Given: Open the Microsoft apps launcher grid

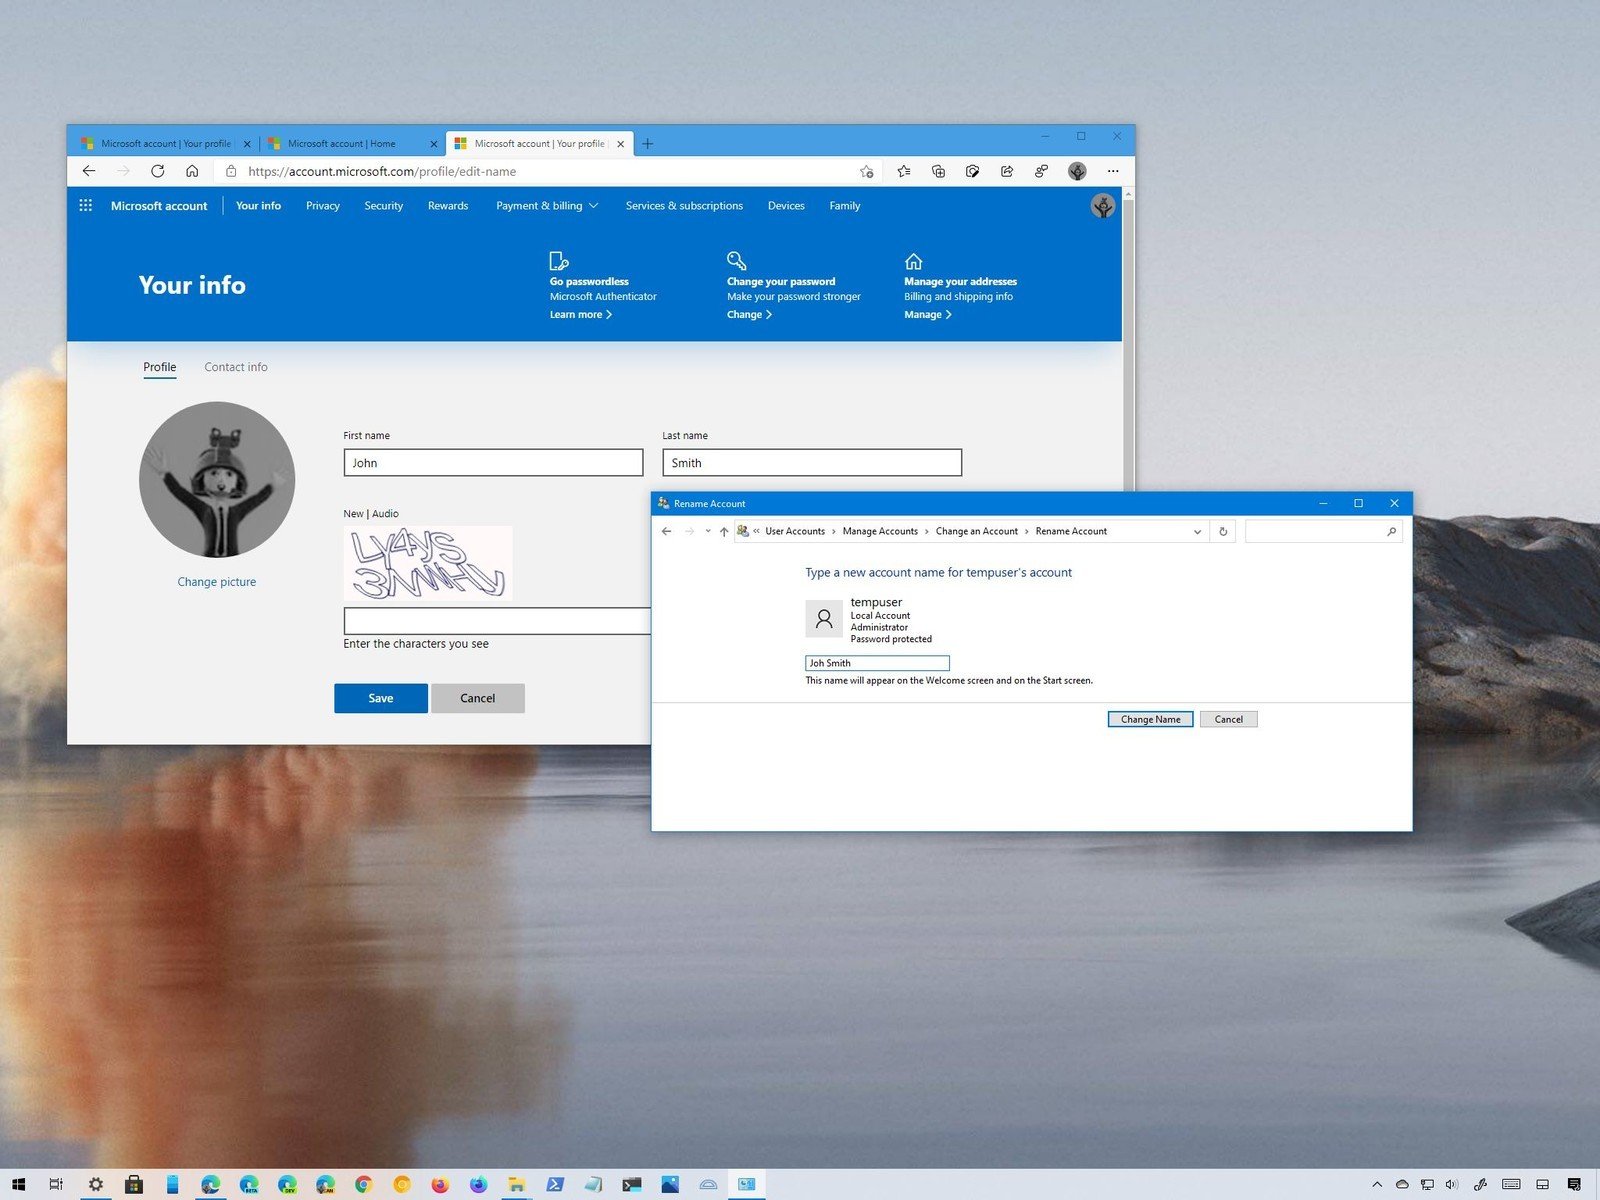Looking at the screenshot, I should [x=85, y=205].
